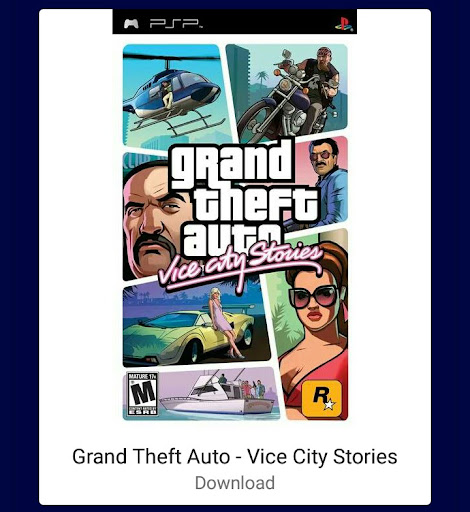Click the pink Vice City Stories script
The image size is (470, 512).
pyautogui.click(x=238, y=265)
